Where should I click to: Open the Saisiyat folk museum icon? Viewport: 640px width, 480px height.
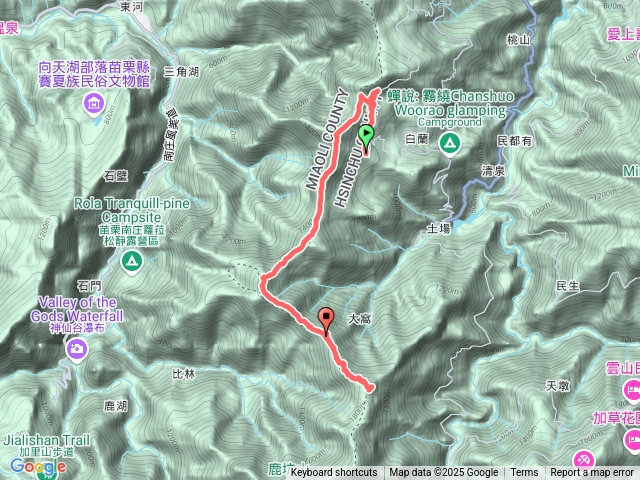pyautogui.click(x=94, y=104)
